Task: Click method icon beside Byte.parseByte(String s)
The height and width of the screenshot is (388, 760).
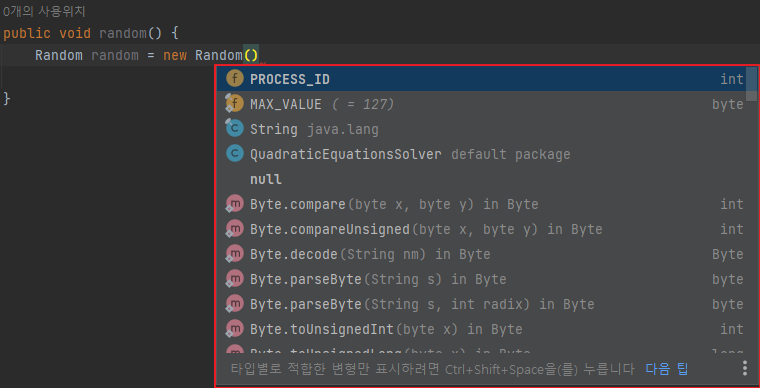Action: tap(235, 279)
